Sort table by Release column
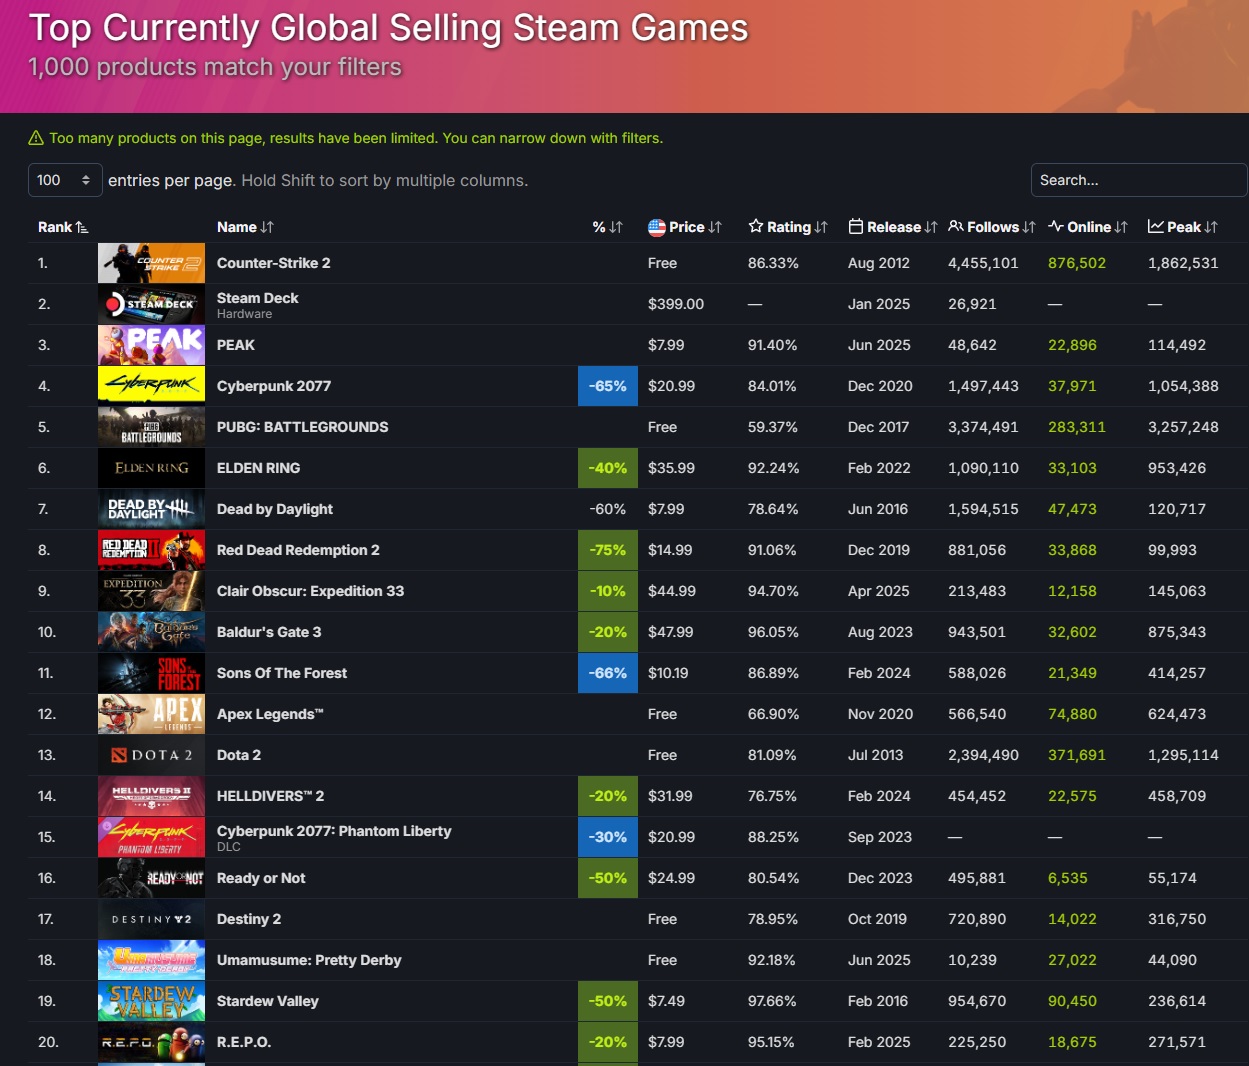1249x1066 pixels. pyautogui.click(x=893, y=227)
